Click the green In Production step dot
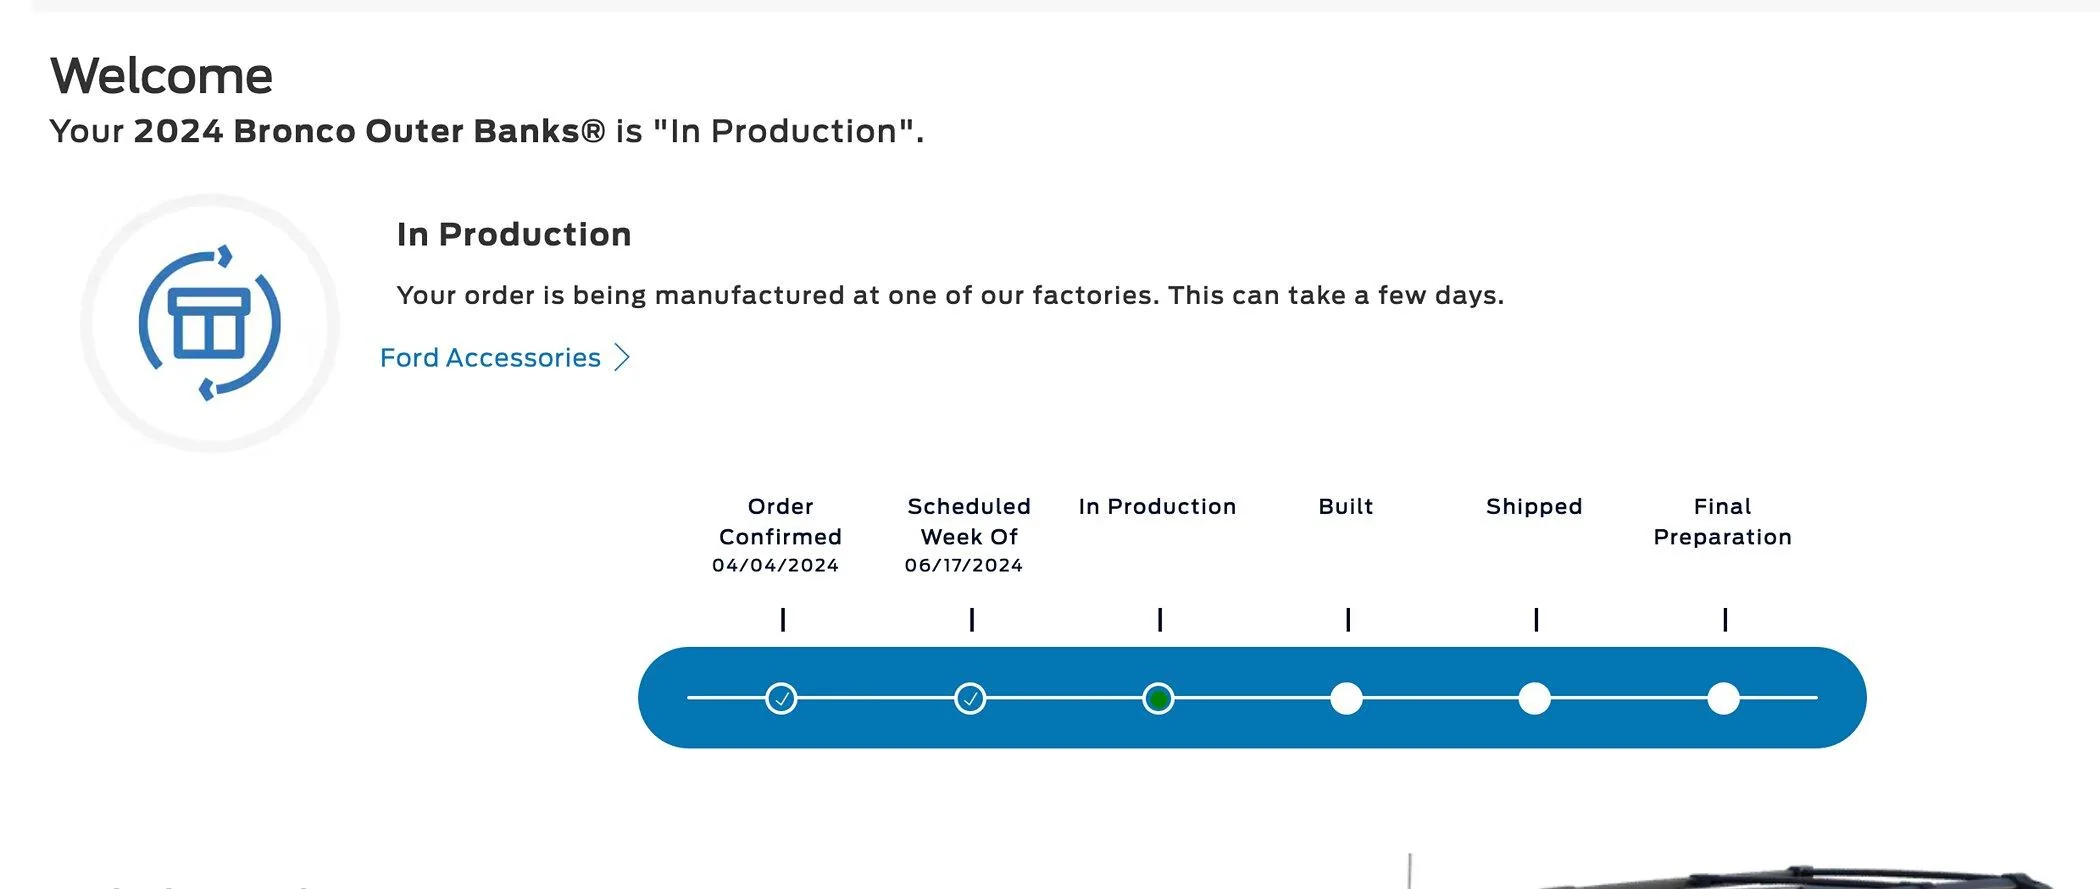This screenshot has height=889, width=2100. click(x=1158, y=698)
